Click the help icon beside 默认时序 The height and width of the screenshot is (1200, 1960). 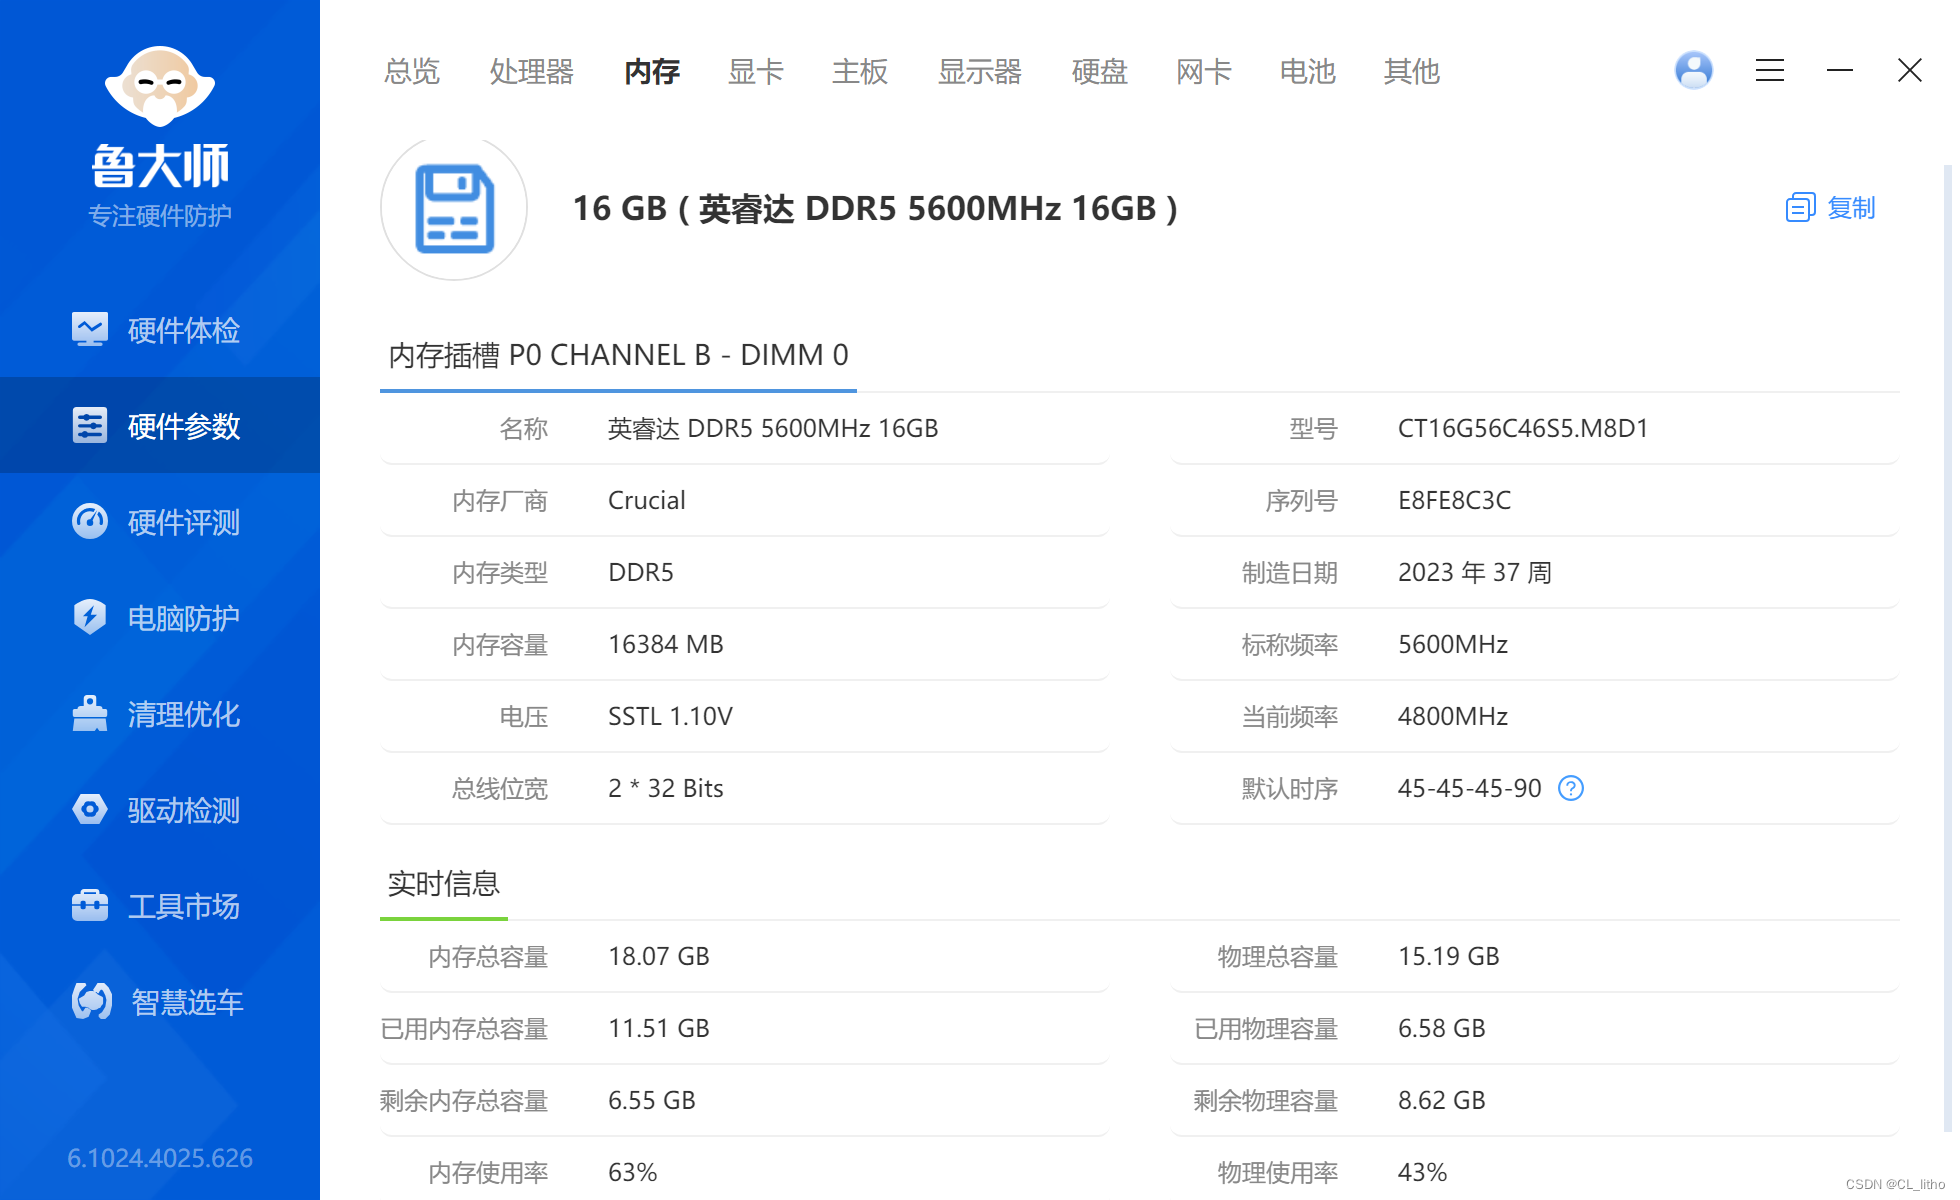(1570, 788)
